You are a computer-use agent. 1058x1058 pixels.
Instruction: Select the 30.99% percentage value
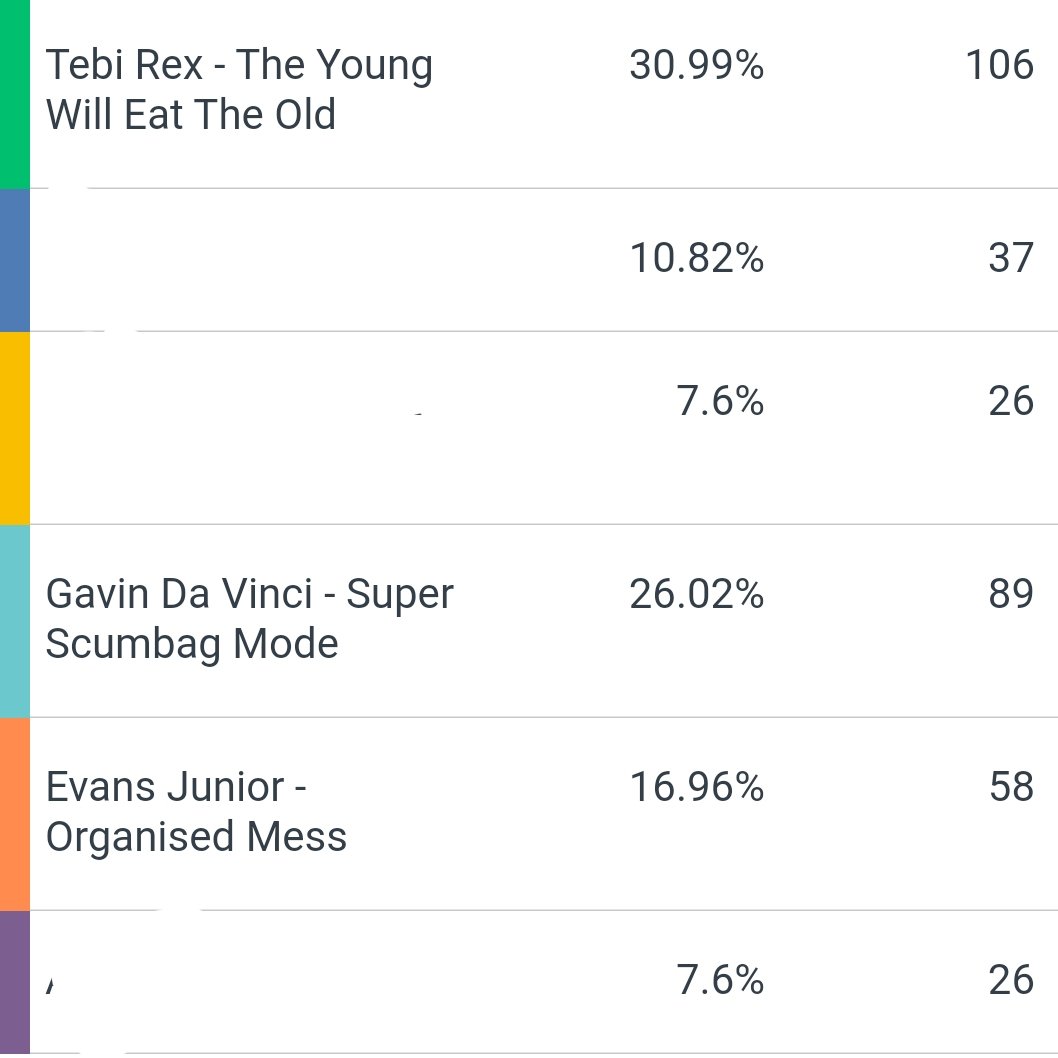tap(696, 65)
